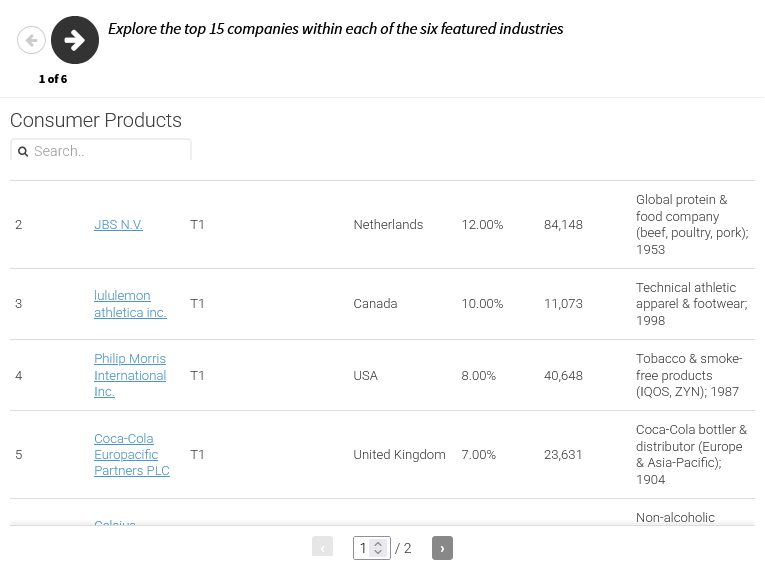
Task: Click rank number 5
Action: pos(19,455)
